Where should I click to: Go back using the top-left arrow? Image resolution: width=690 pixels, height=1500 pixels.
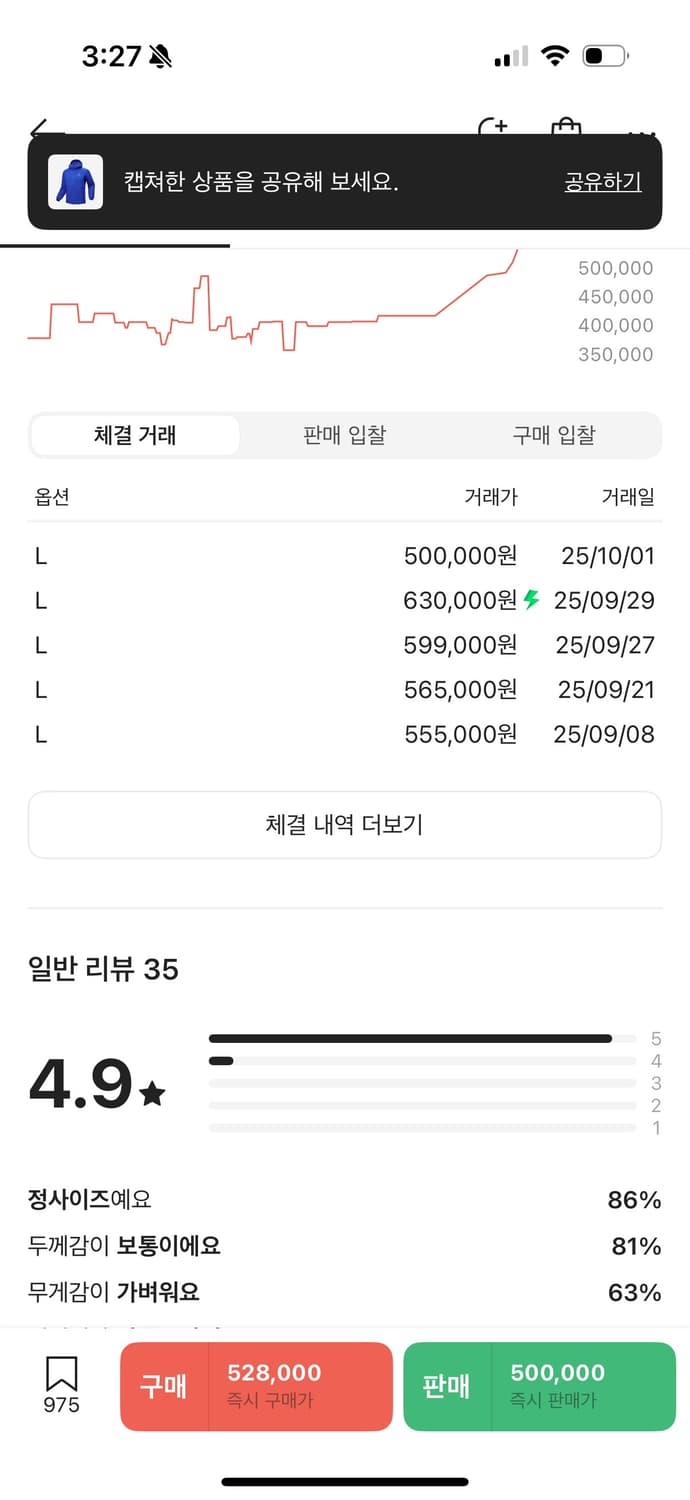click(44, 128)
